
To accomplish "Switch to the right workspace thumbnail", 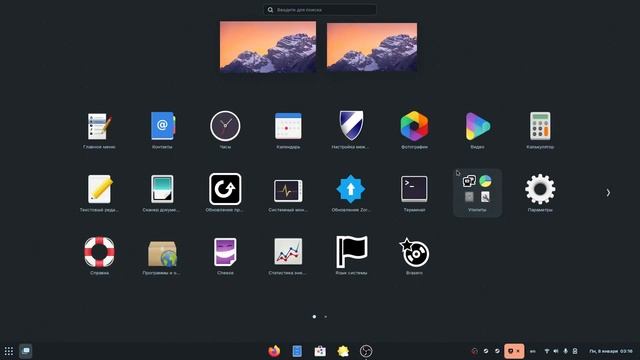I will [x=372, y=47].
